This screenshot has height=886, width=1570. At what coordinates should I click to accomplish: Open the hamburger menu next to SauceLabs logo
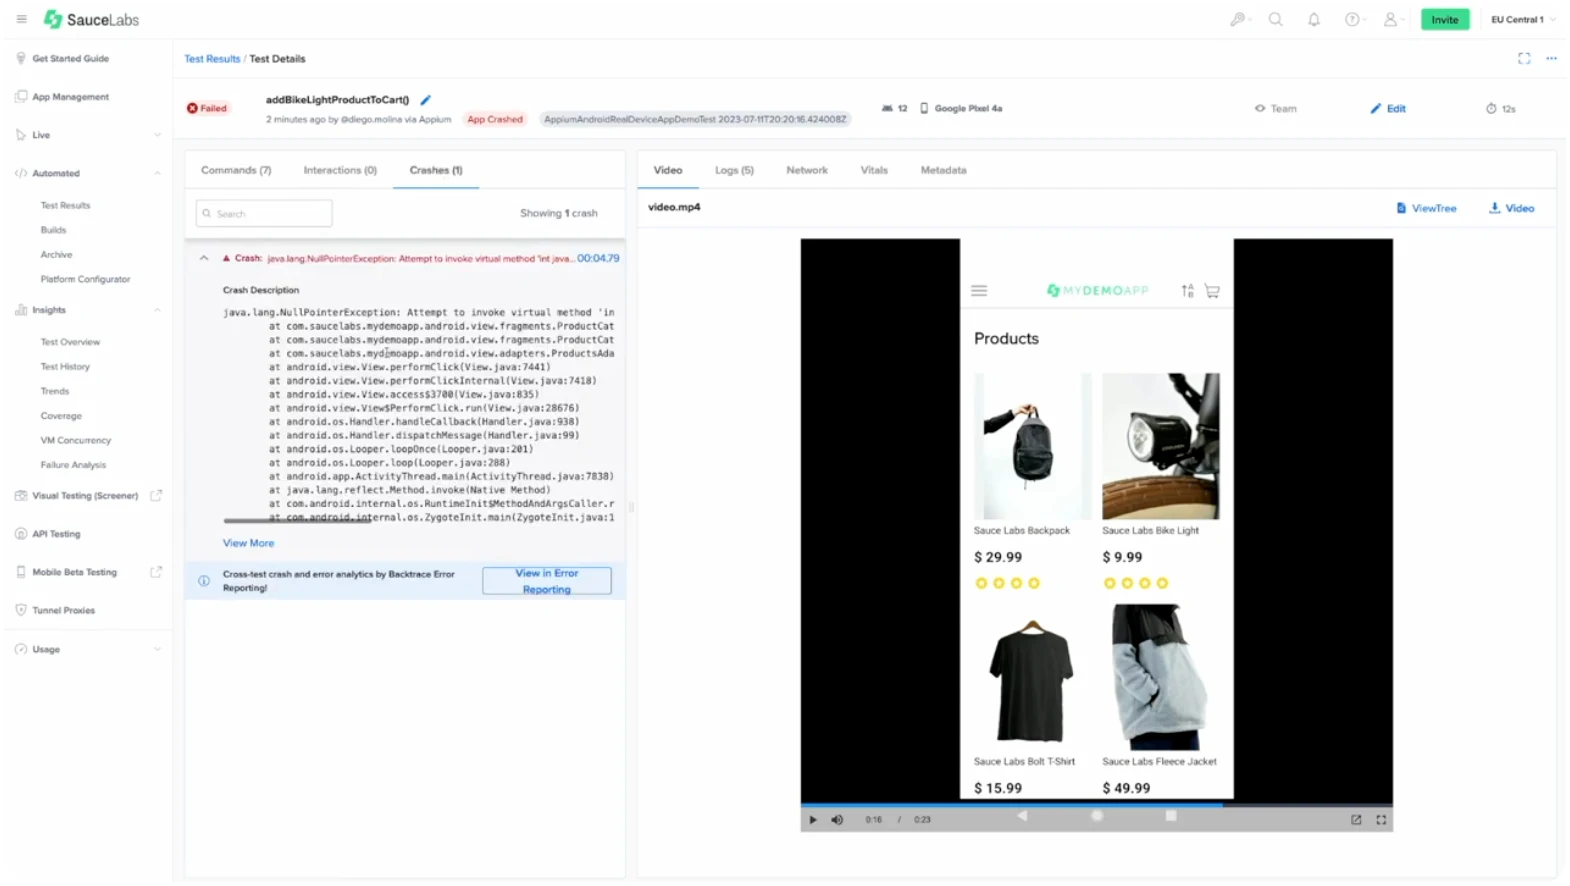[x=21, y=19]
